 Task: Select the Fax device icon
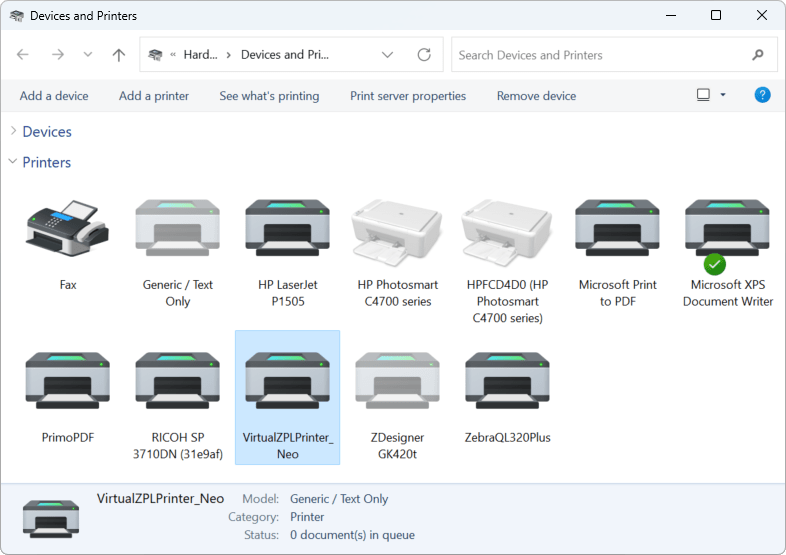pos(68,228)
